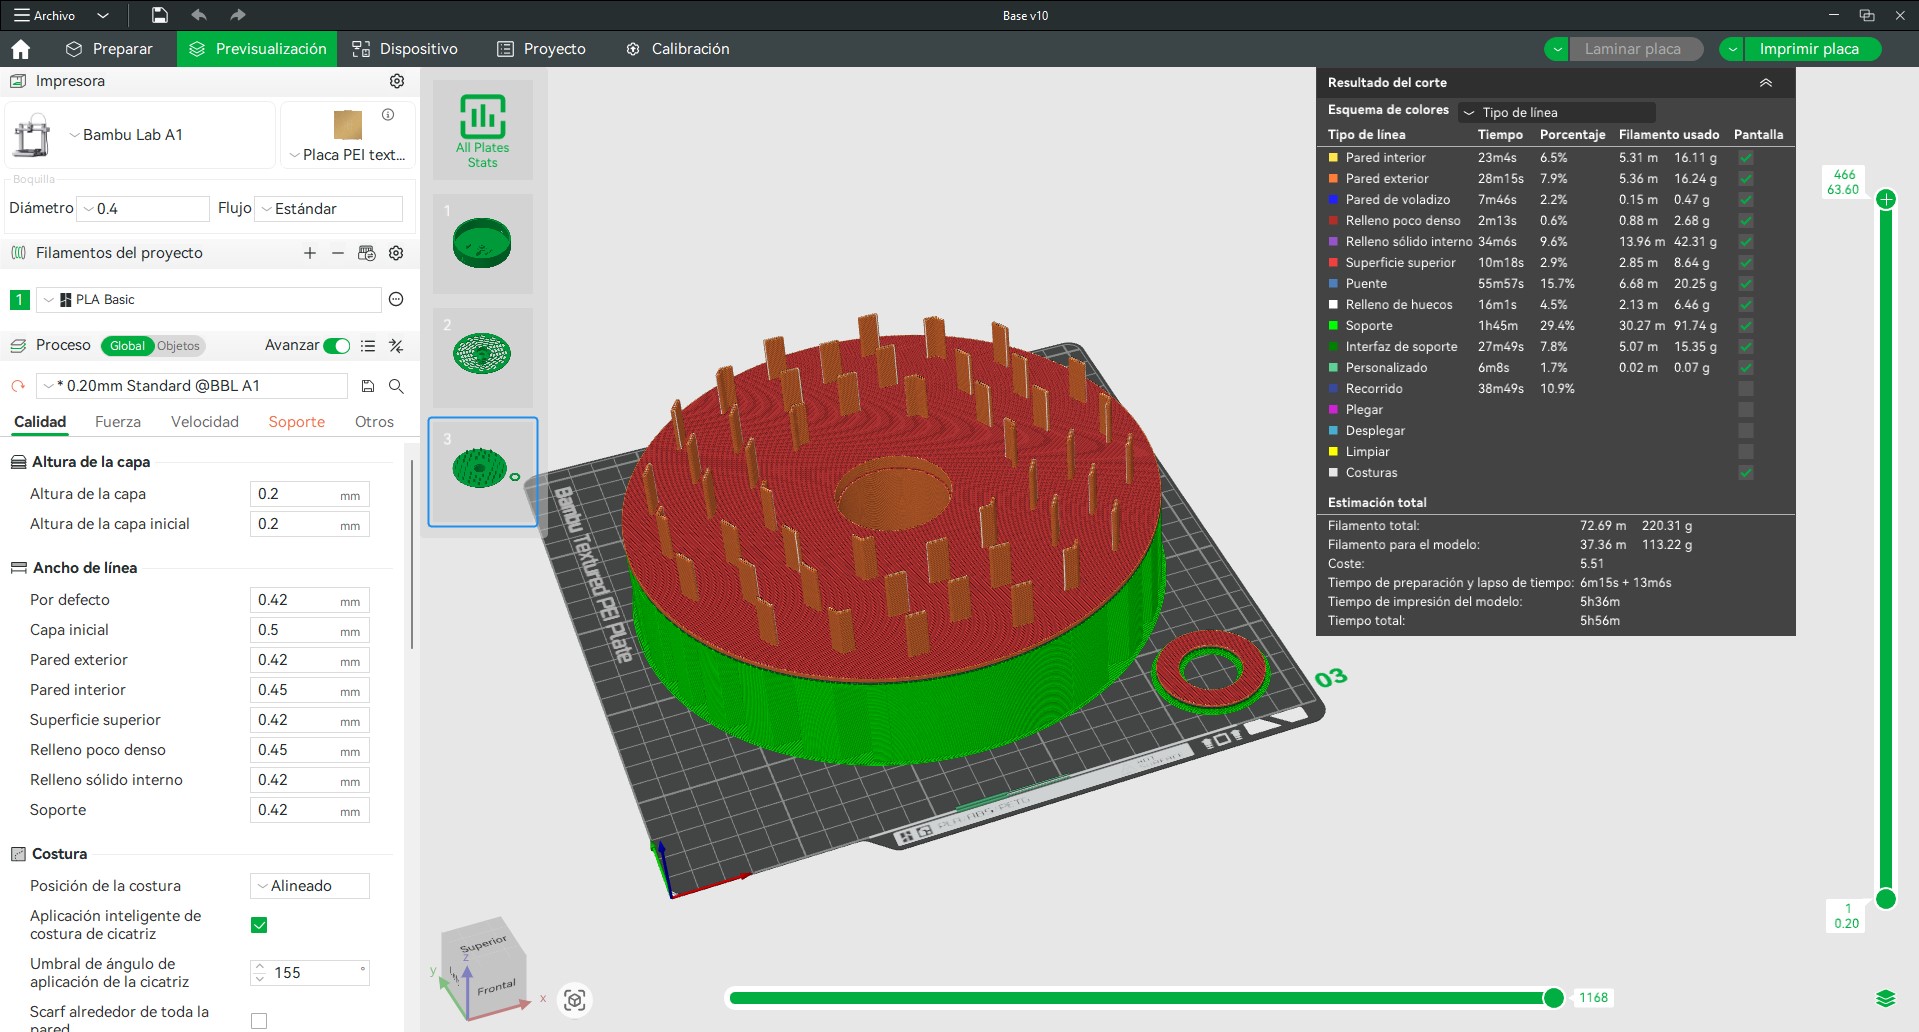Compare presets icon next to Avanzar
The height and width of the screenshot is (1032, 1919).
396,346
